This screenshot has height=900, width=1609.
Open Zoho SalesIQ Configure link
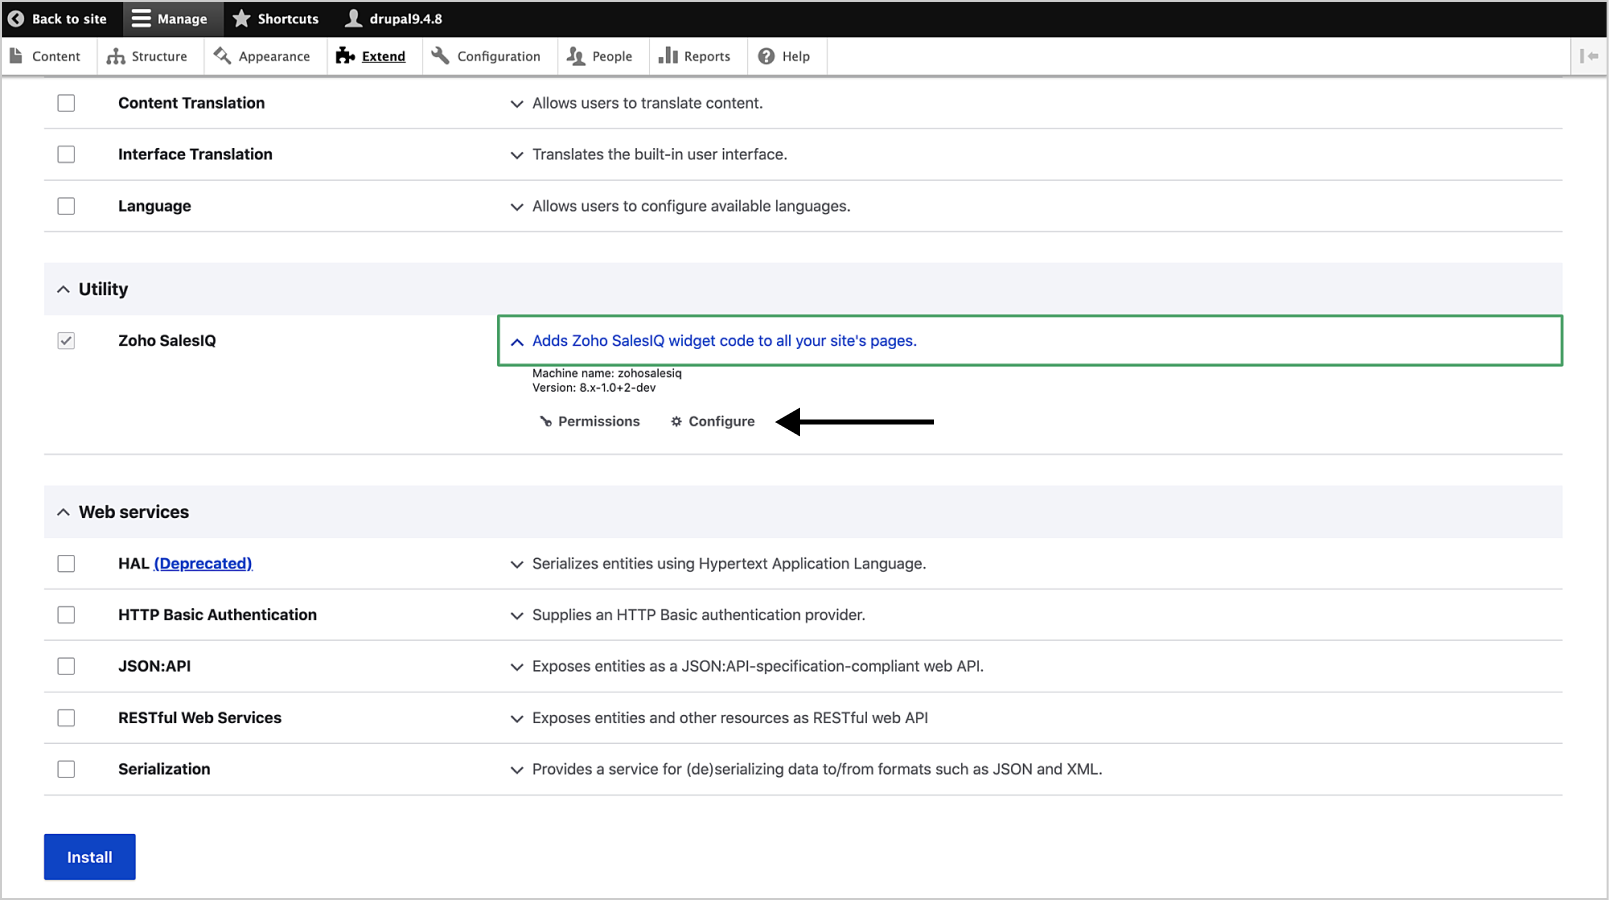(721, 421)
